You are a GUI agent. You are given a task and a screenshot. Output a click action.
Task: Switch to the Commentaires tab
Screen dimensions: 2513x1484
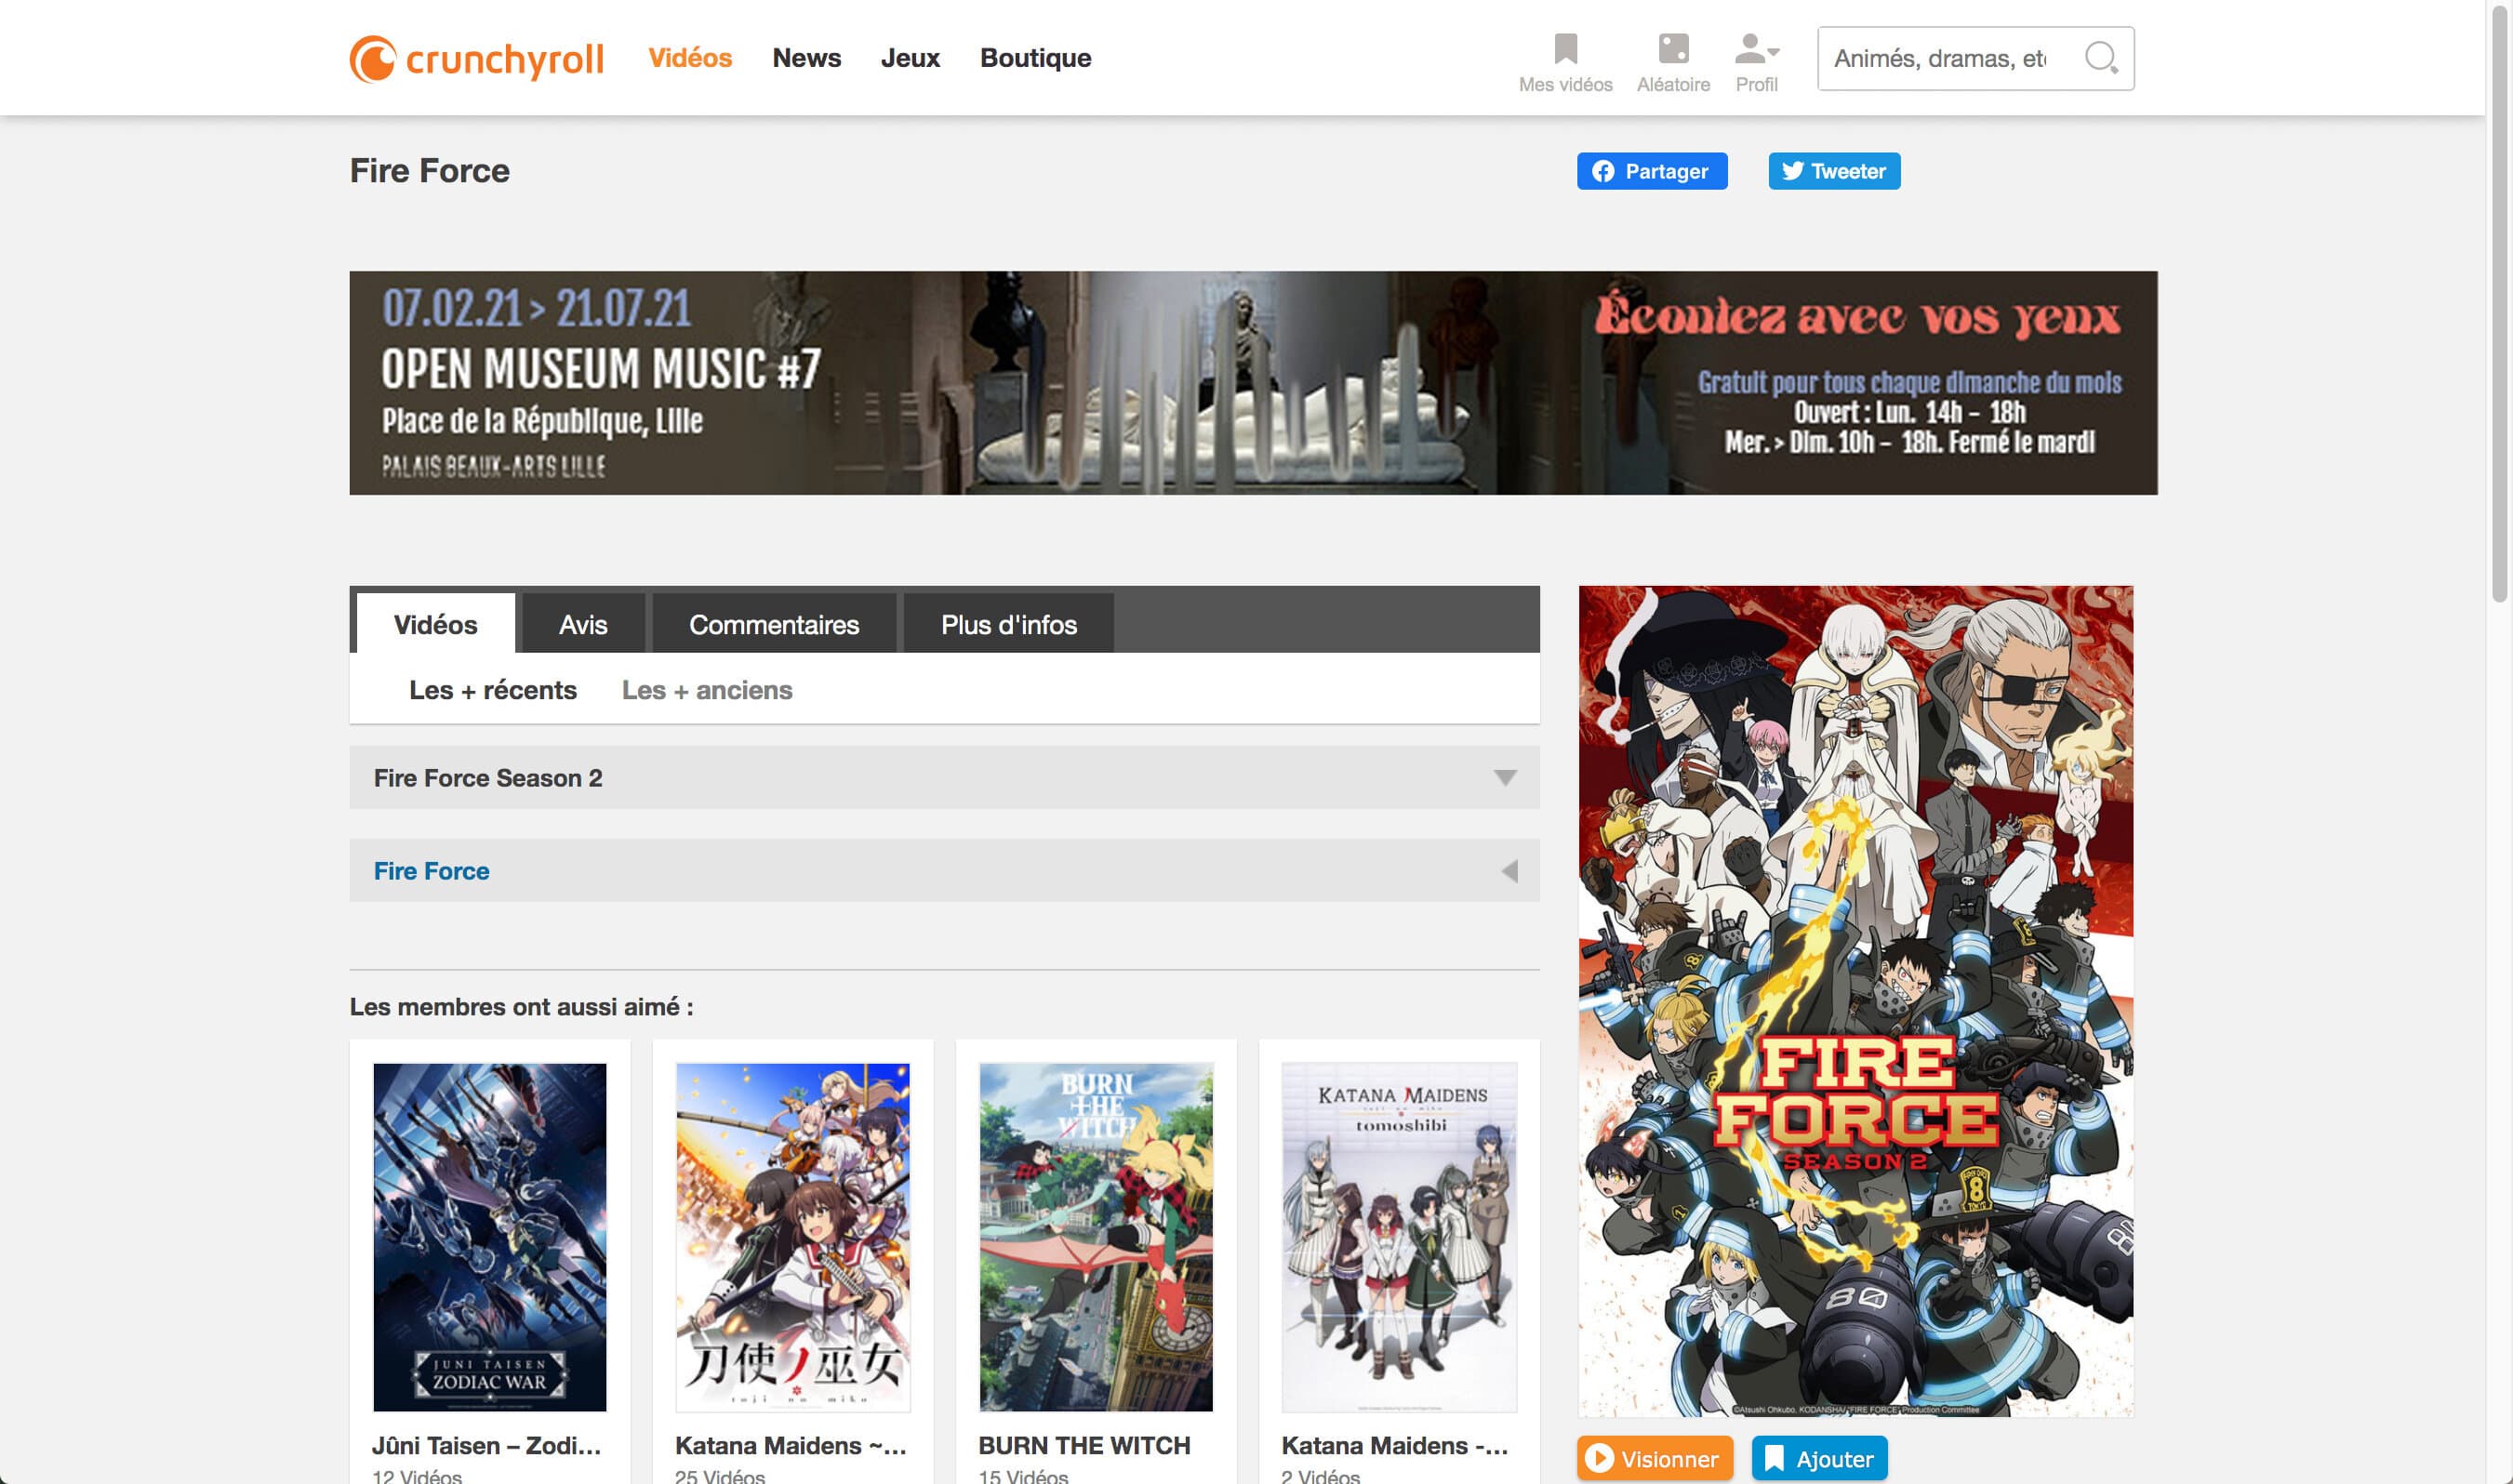[x=774, y=624]
